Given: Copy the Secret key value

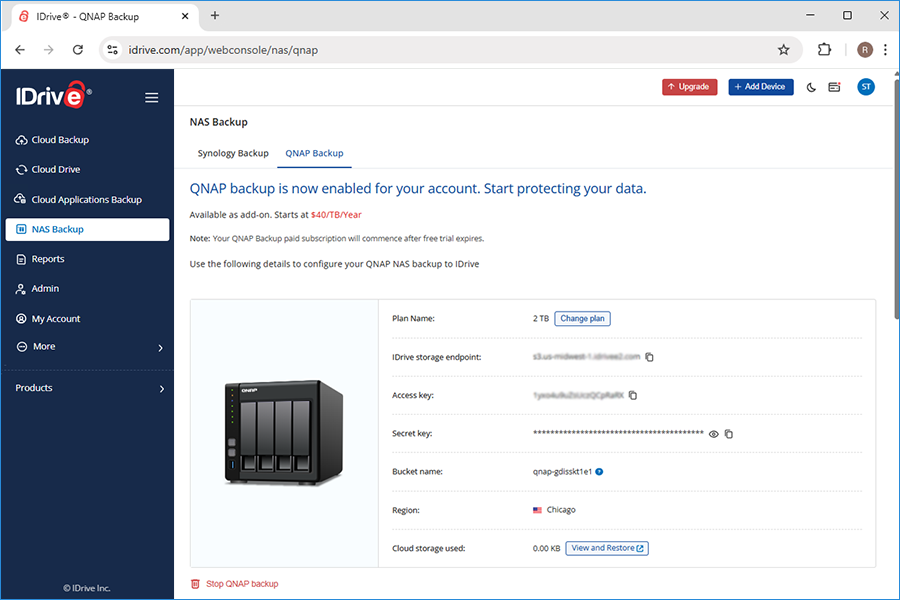Looking at the screenshot, I should 729,434.
